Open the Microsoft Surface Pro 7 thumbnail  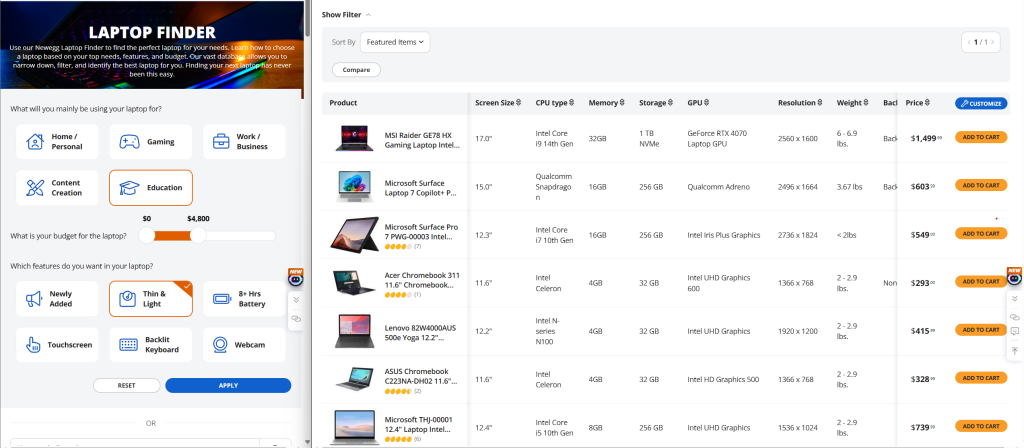[x=354, y=234]
